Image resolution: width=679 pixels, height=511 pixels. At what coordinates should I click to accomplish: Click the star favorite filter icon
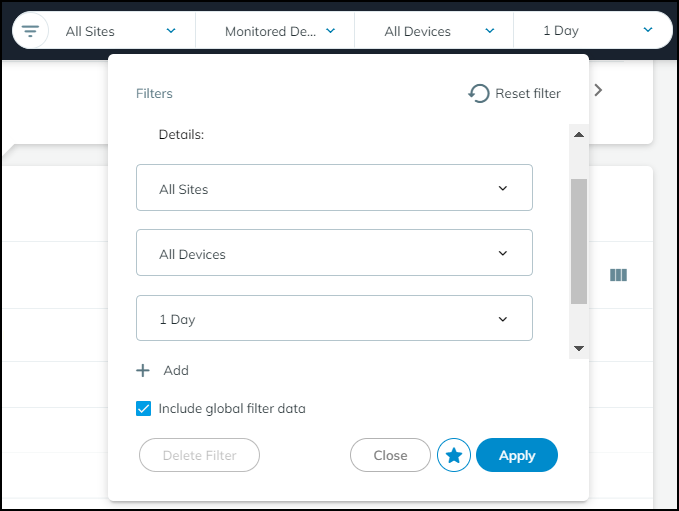(454, 456)
